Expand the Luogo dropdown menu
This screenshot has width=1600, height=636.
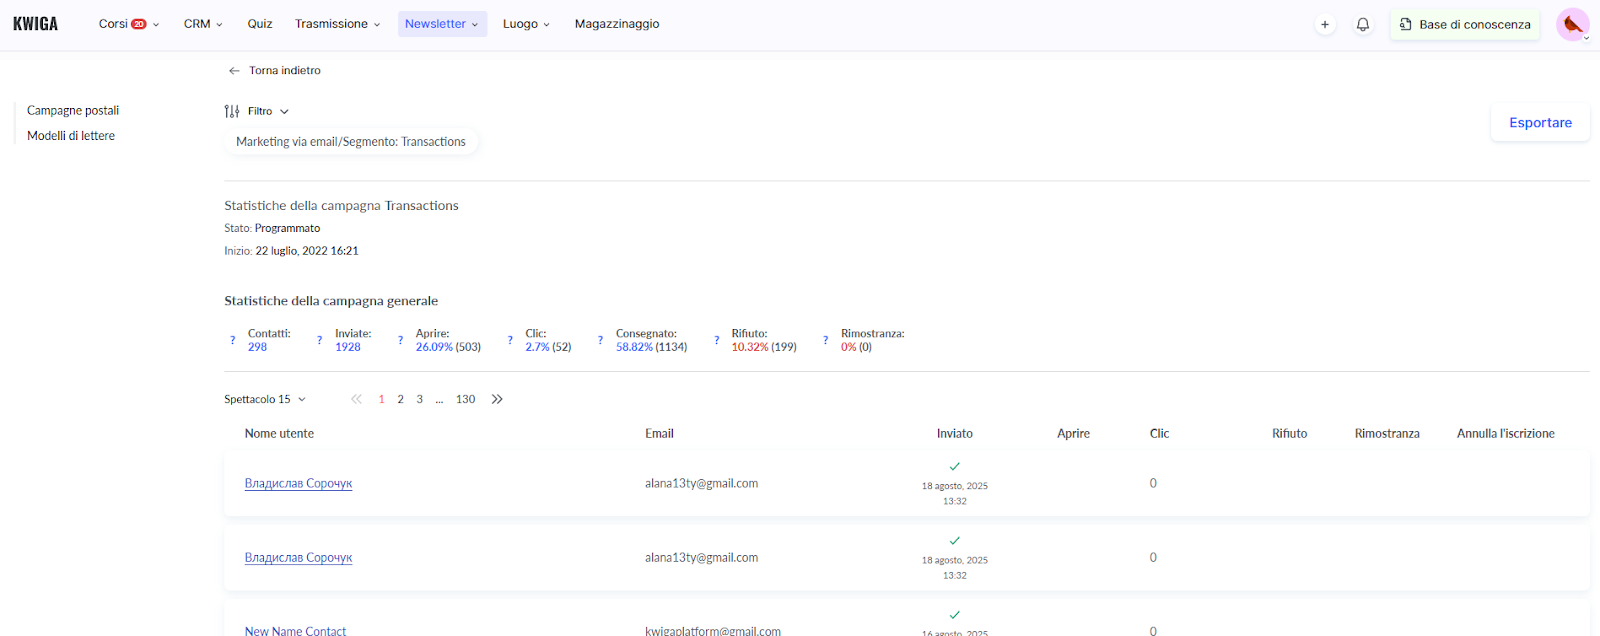pos(526,24)
